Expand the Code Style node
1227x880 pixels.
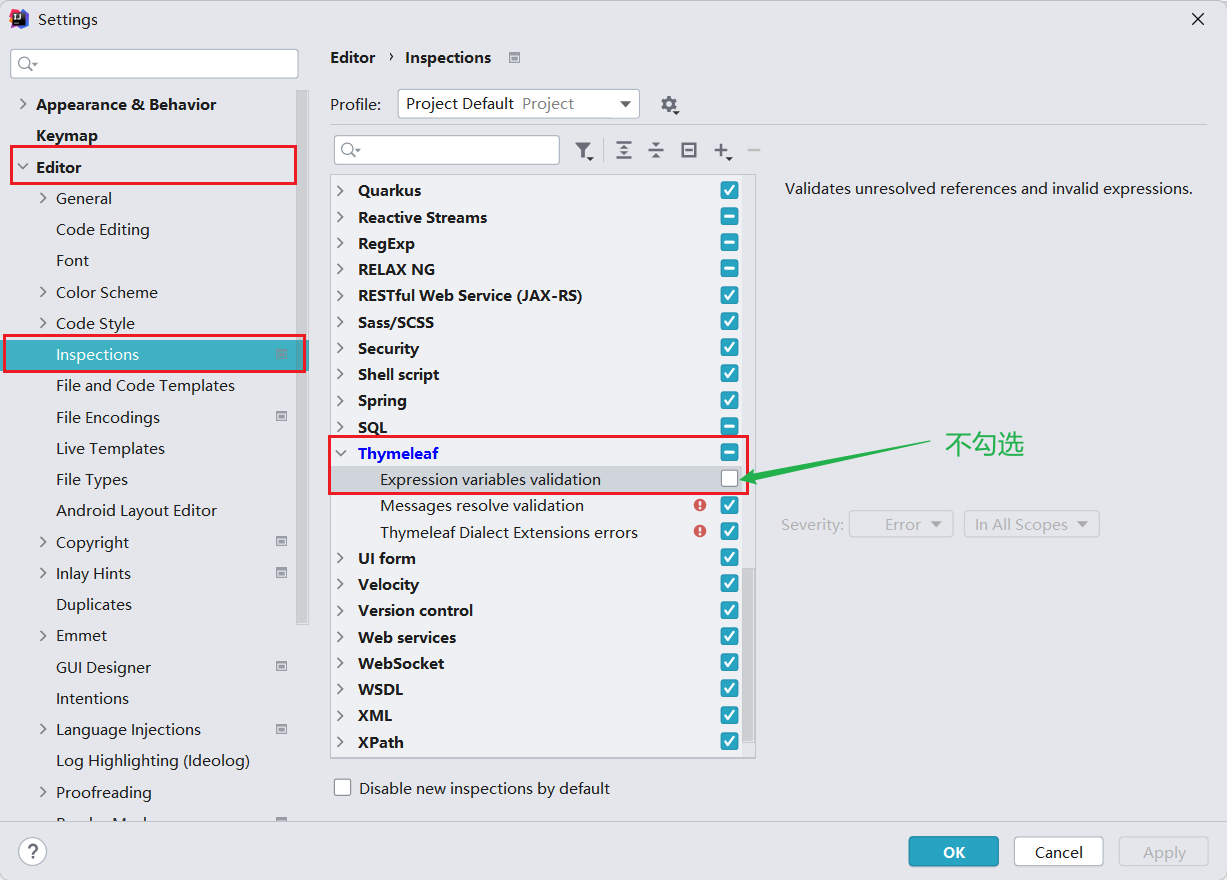pos(43,323)
